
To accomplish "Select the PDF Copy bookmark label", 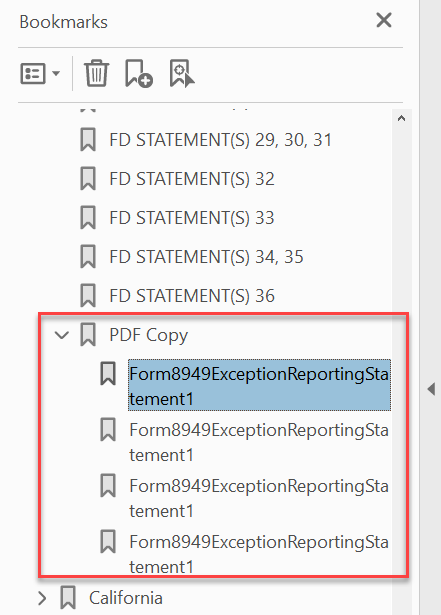I will click(x=149, y=335).
